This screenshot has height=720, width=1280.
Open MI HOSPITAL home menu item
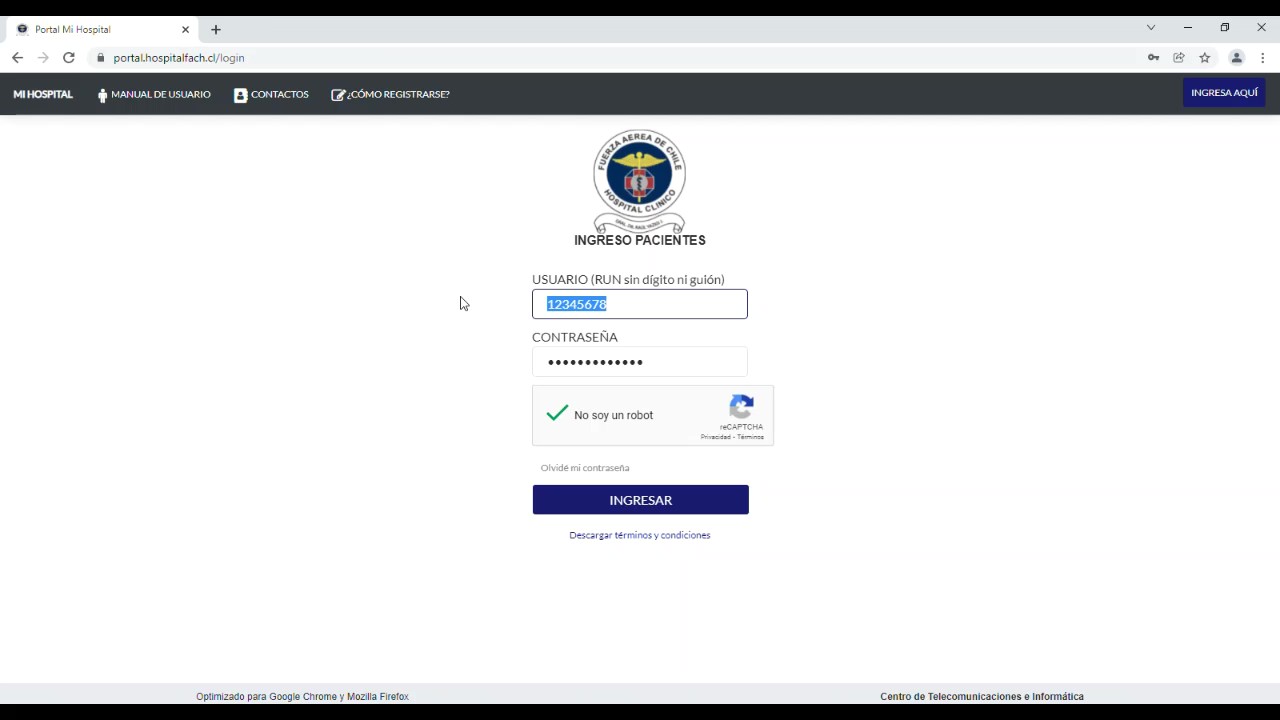coord(43,94)
